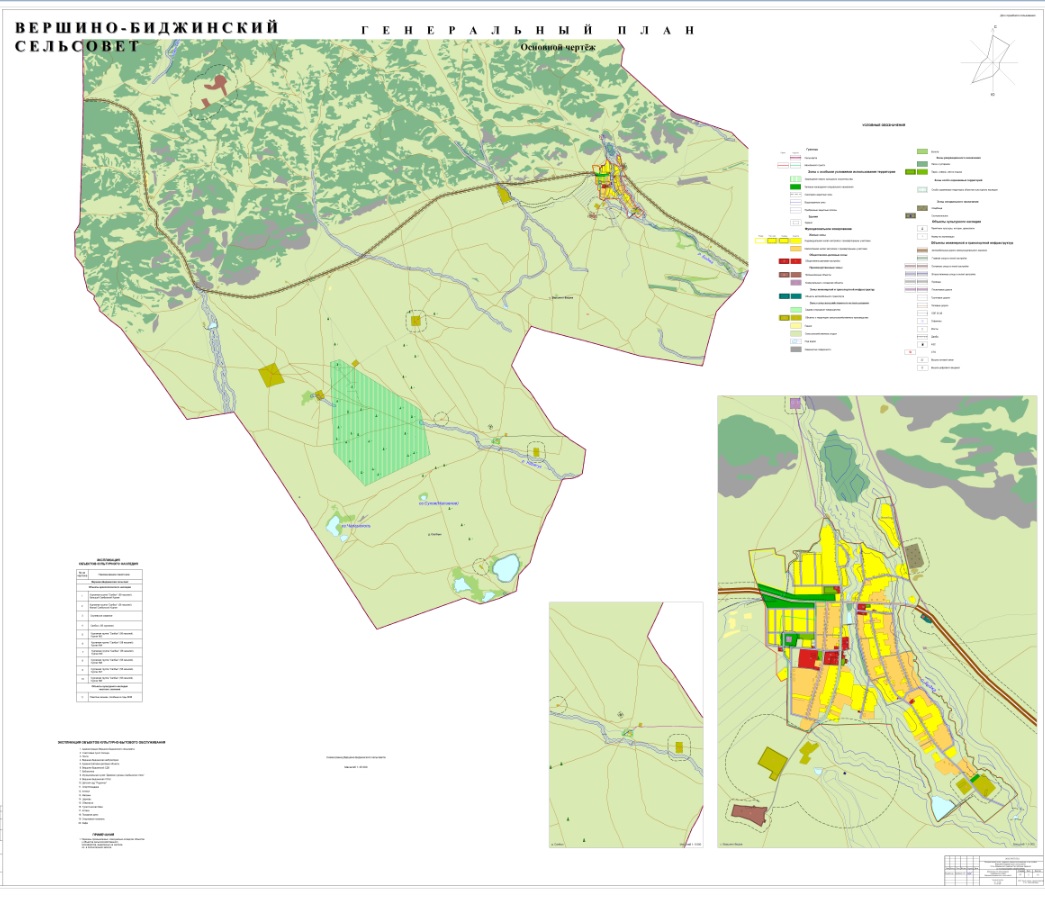Click the purple square atop village inset
This screenshot has height=917, width=1045.
tap(796, 403)
